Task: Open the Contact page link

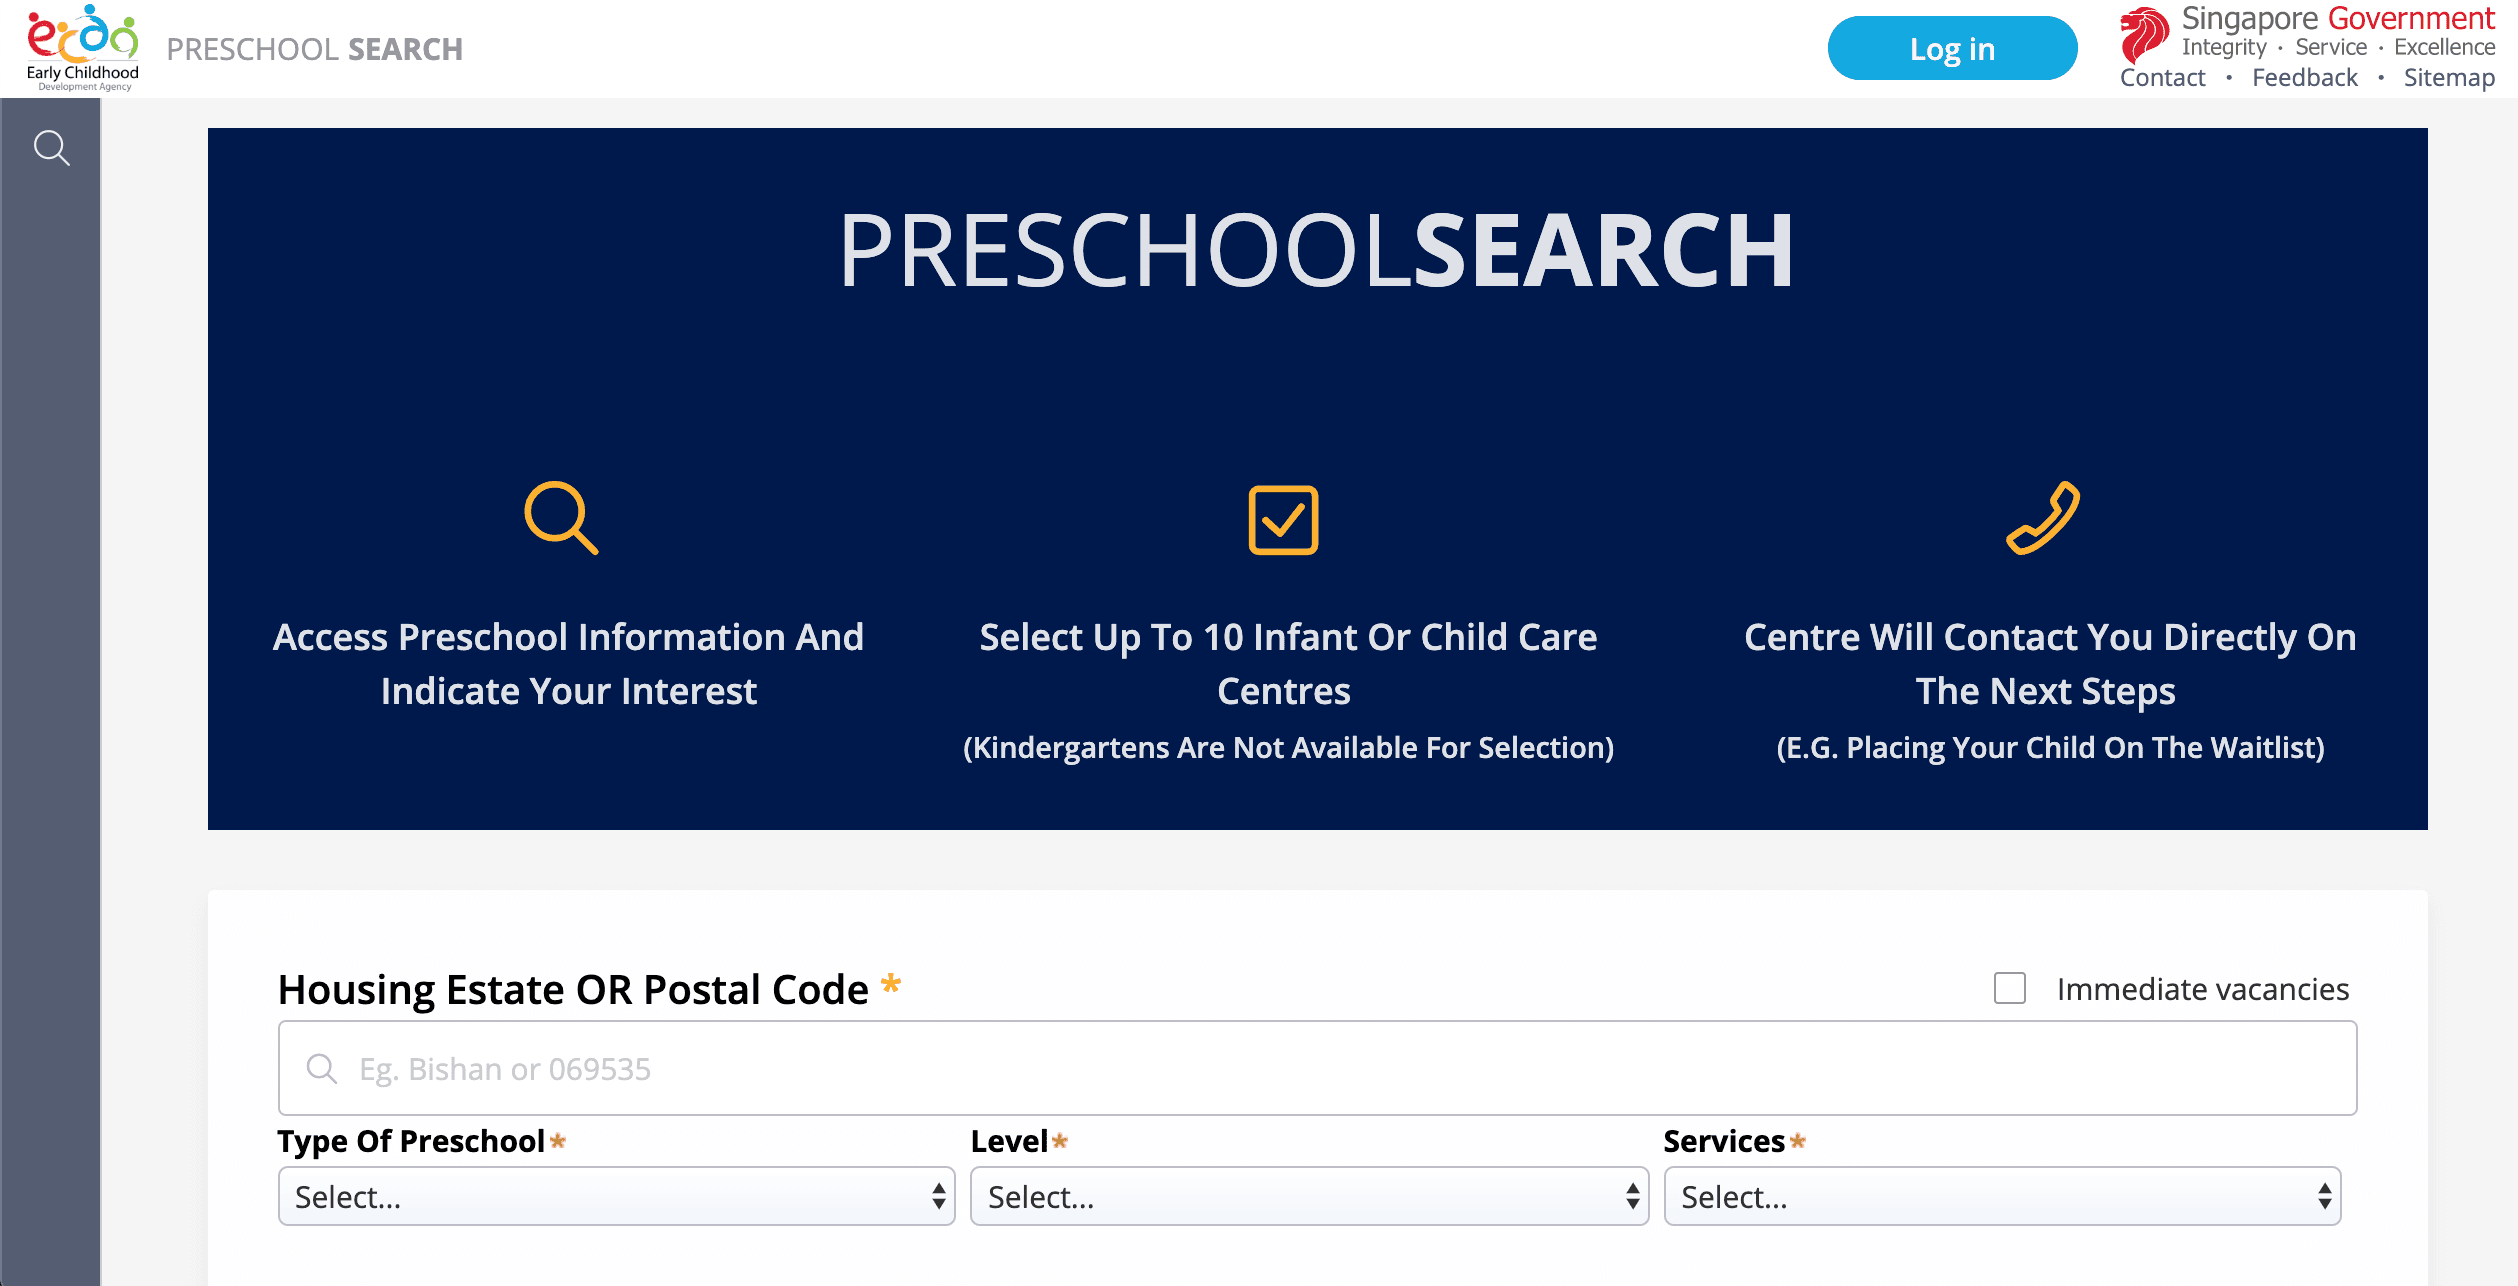Action: 2162,78
